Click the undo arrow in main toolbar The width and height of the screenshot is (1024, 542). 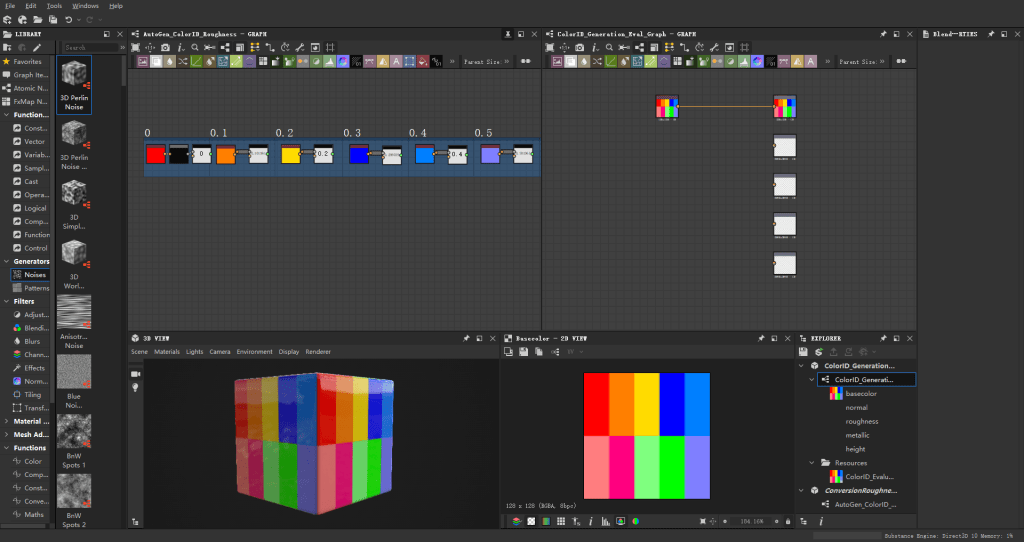coord(68,19)
